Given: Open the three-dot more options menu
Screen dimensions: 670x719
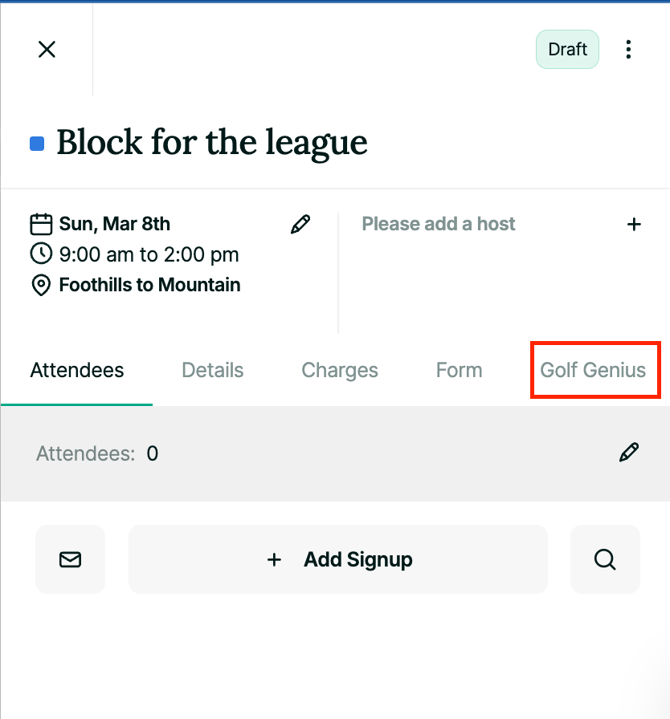Looking at the screenshot, I should point(628,49).
